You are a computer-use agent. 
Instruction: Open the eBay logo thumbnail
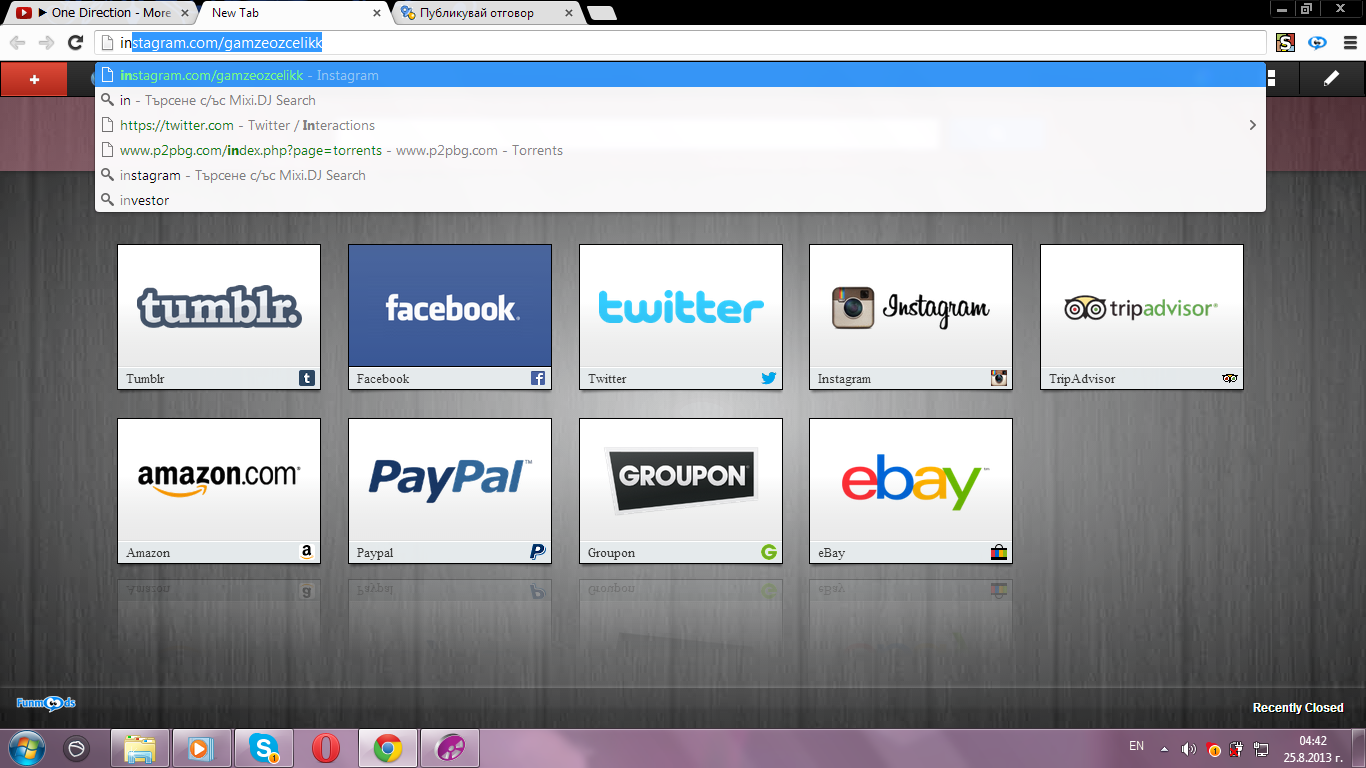911,480
